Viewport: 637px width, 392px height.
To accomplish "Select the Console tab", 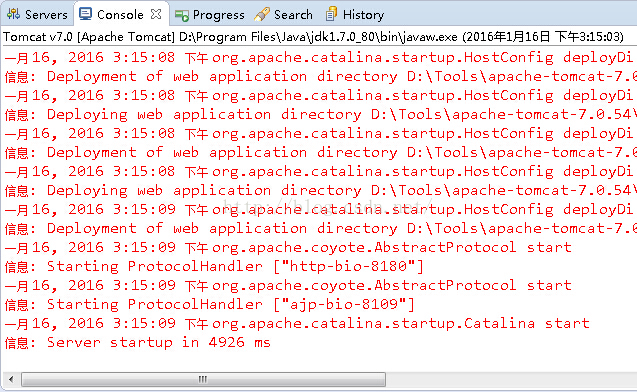I will 120,15.
